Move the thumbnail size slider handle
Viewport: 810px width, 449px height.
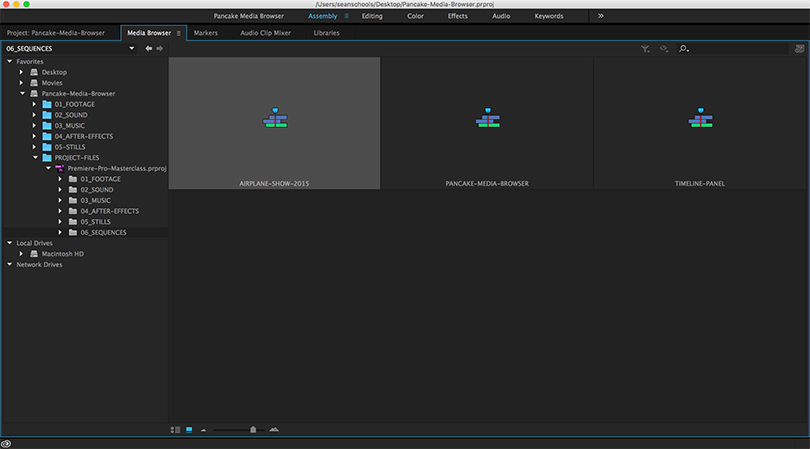(253, 429)
